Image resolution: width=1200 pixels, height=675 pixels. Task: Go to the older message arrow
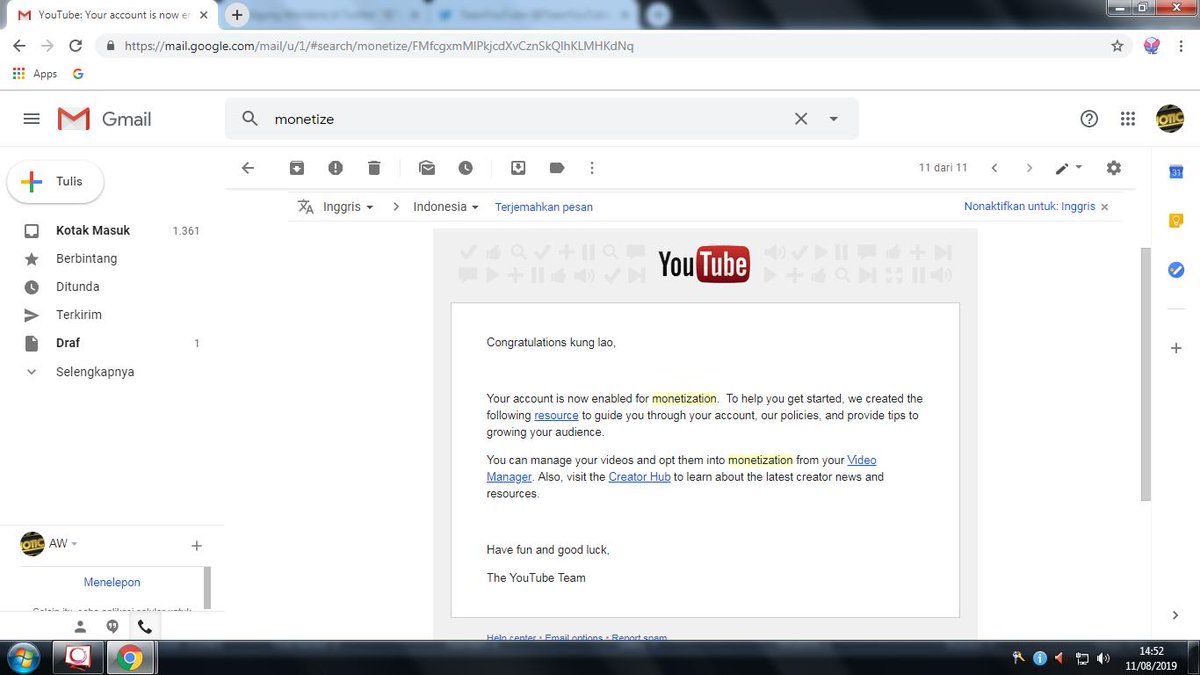coord(1029,168)
